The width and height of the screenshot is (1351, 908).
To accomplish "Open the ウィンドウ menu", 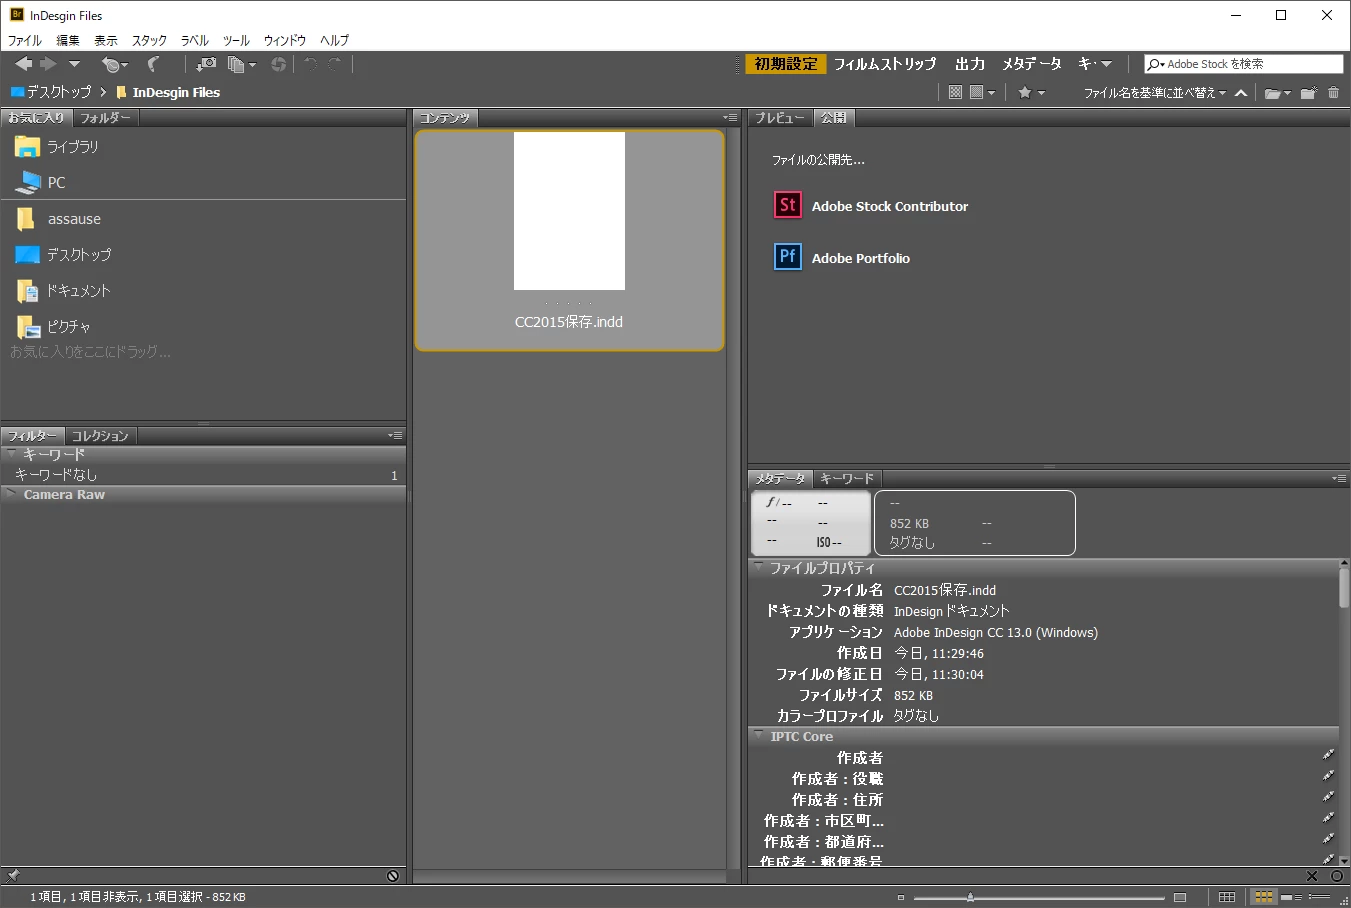I will tap(285, 40).
